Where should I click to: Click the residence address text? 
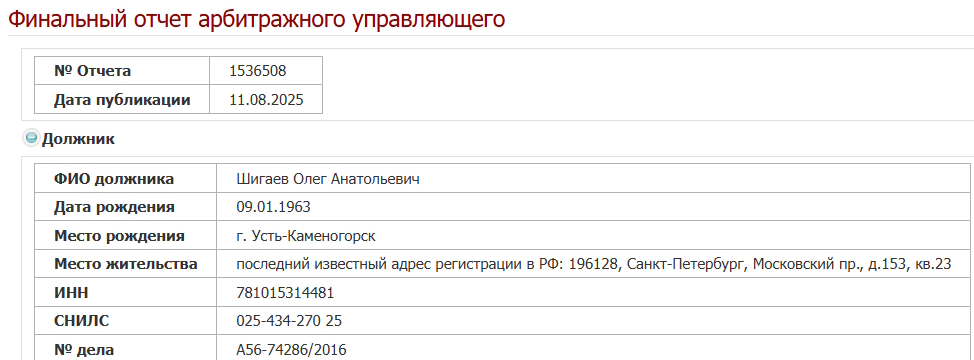coord(594,264)
